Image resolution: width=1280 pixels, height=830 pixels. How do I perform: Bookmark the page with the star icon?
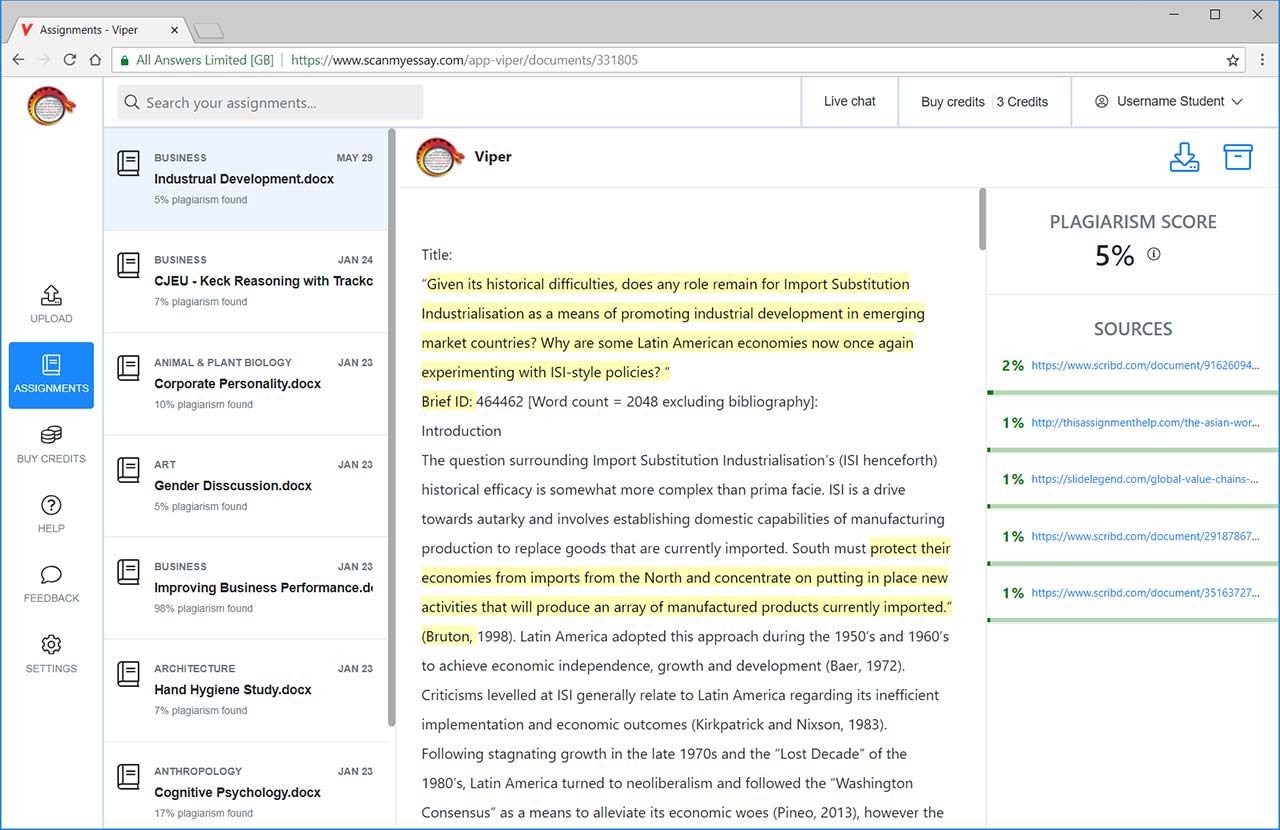(x=1233, y=60)
